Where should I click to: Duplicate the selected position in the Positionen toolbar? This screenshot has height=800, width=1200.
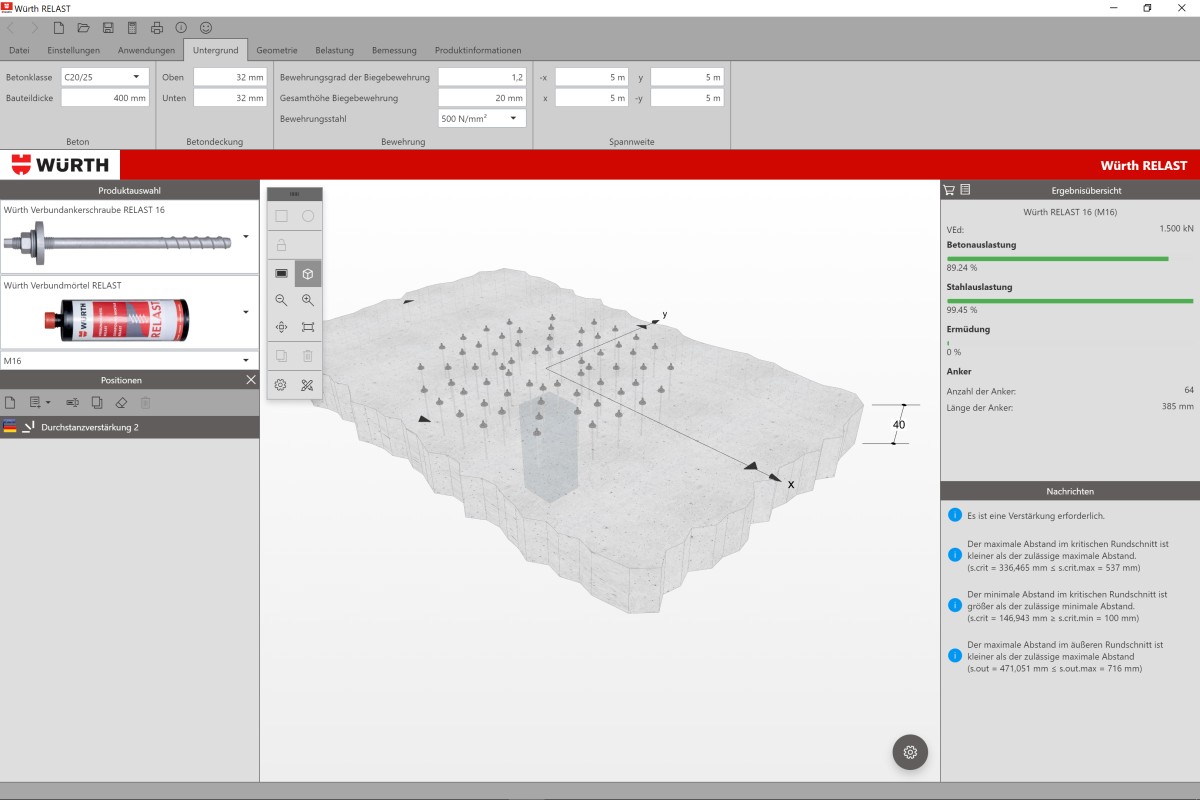coord(97,402)
